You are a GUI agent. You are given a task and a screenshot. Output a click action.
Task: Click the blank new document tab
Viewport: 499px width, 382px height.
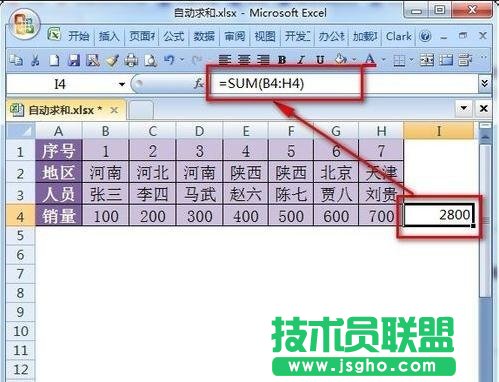(141, 110)
